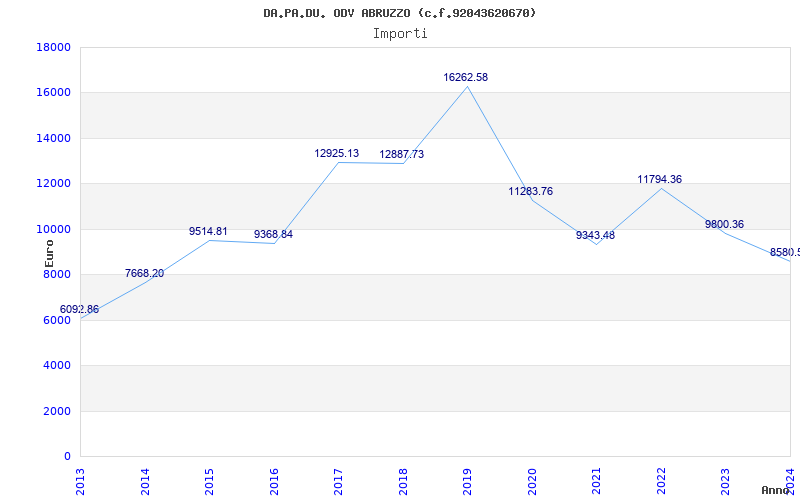Select the data label 11283.76

[x=531, y=191]
